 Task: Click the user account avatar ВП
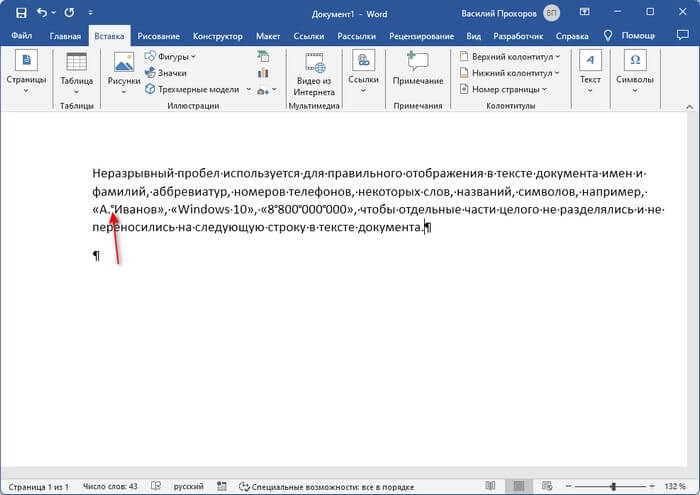click(551, 13)
